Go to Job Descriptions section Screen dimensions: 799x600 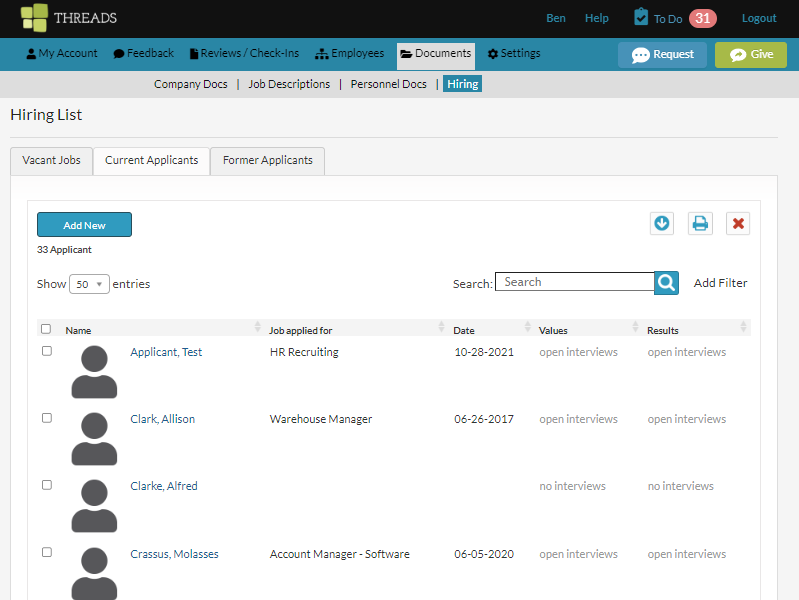289,84
